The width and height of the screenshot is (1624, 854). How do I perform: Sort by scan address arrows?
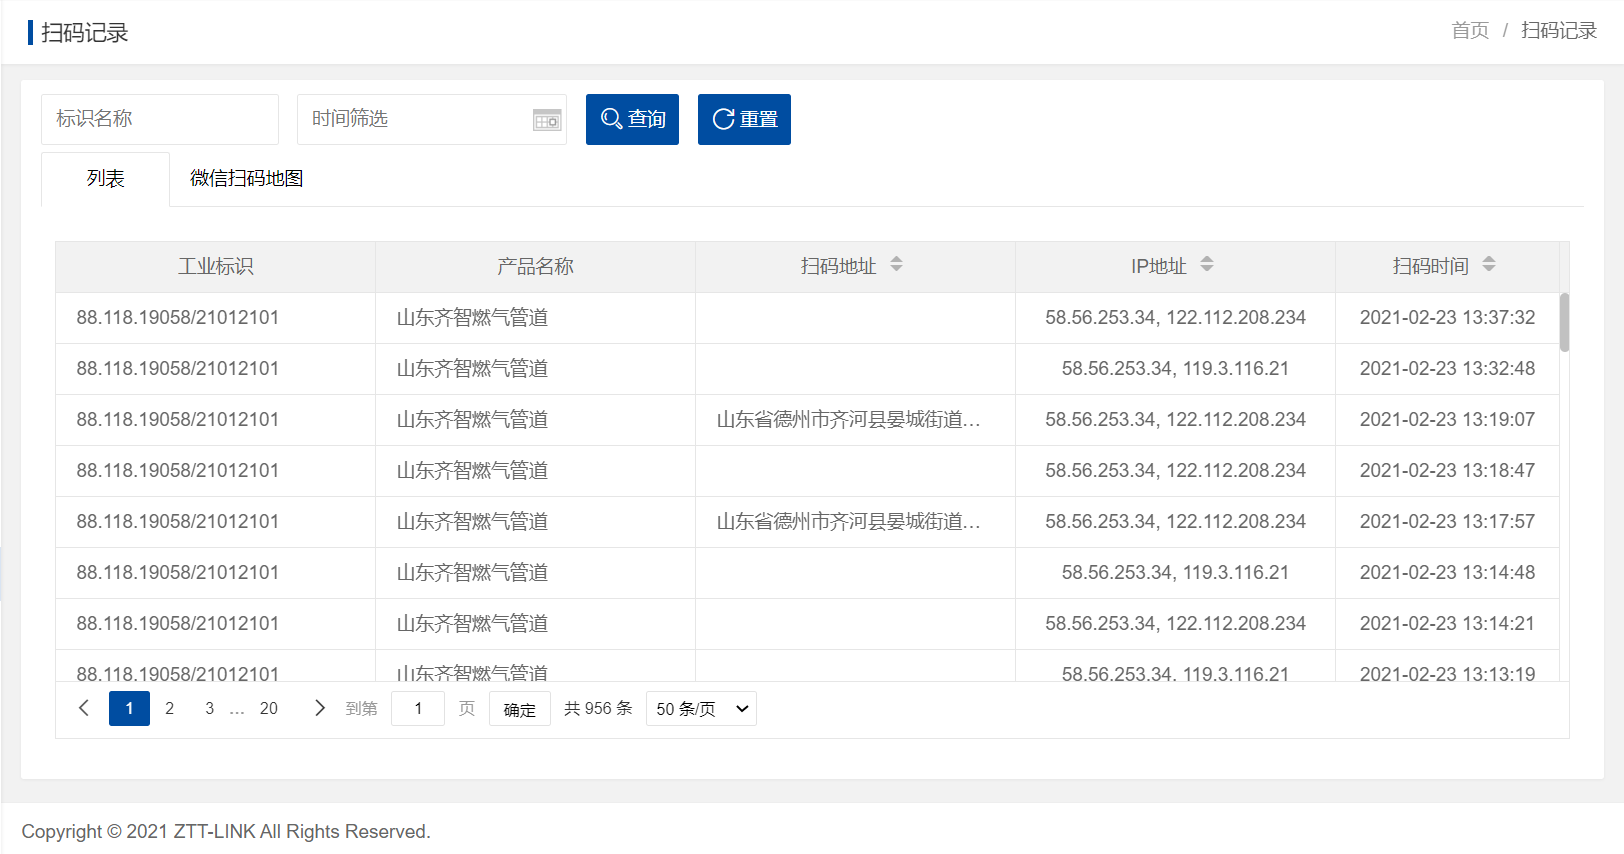(x=896, y=264)
